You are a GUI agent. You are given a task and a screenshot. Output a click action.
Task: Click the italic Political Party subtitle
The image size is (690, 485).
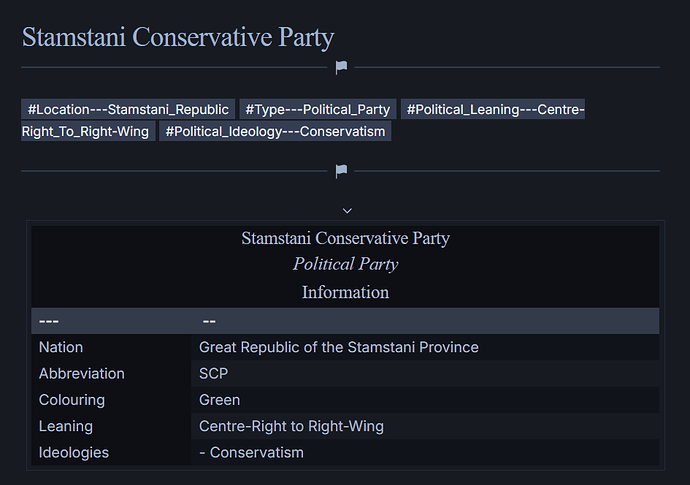click(x=345, y=264)
